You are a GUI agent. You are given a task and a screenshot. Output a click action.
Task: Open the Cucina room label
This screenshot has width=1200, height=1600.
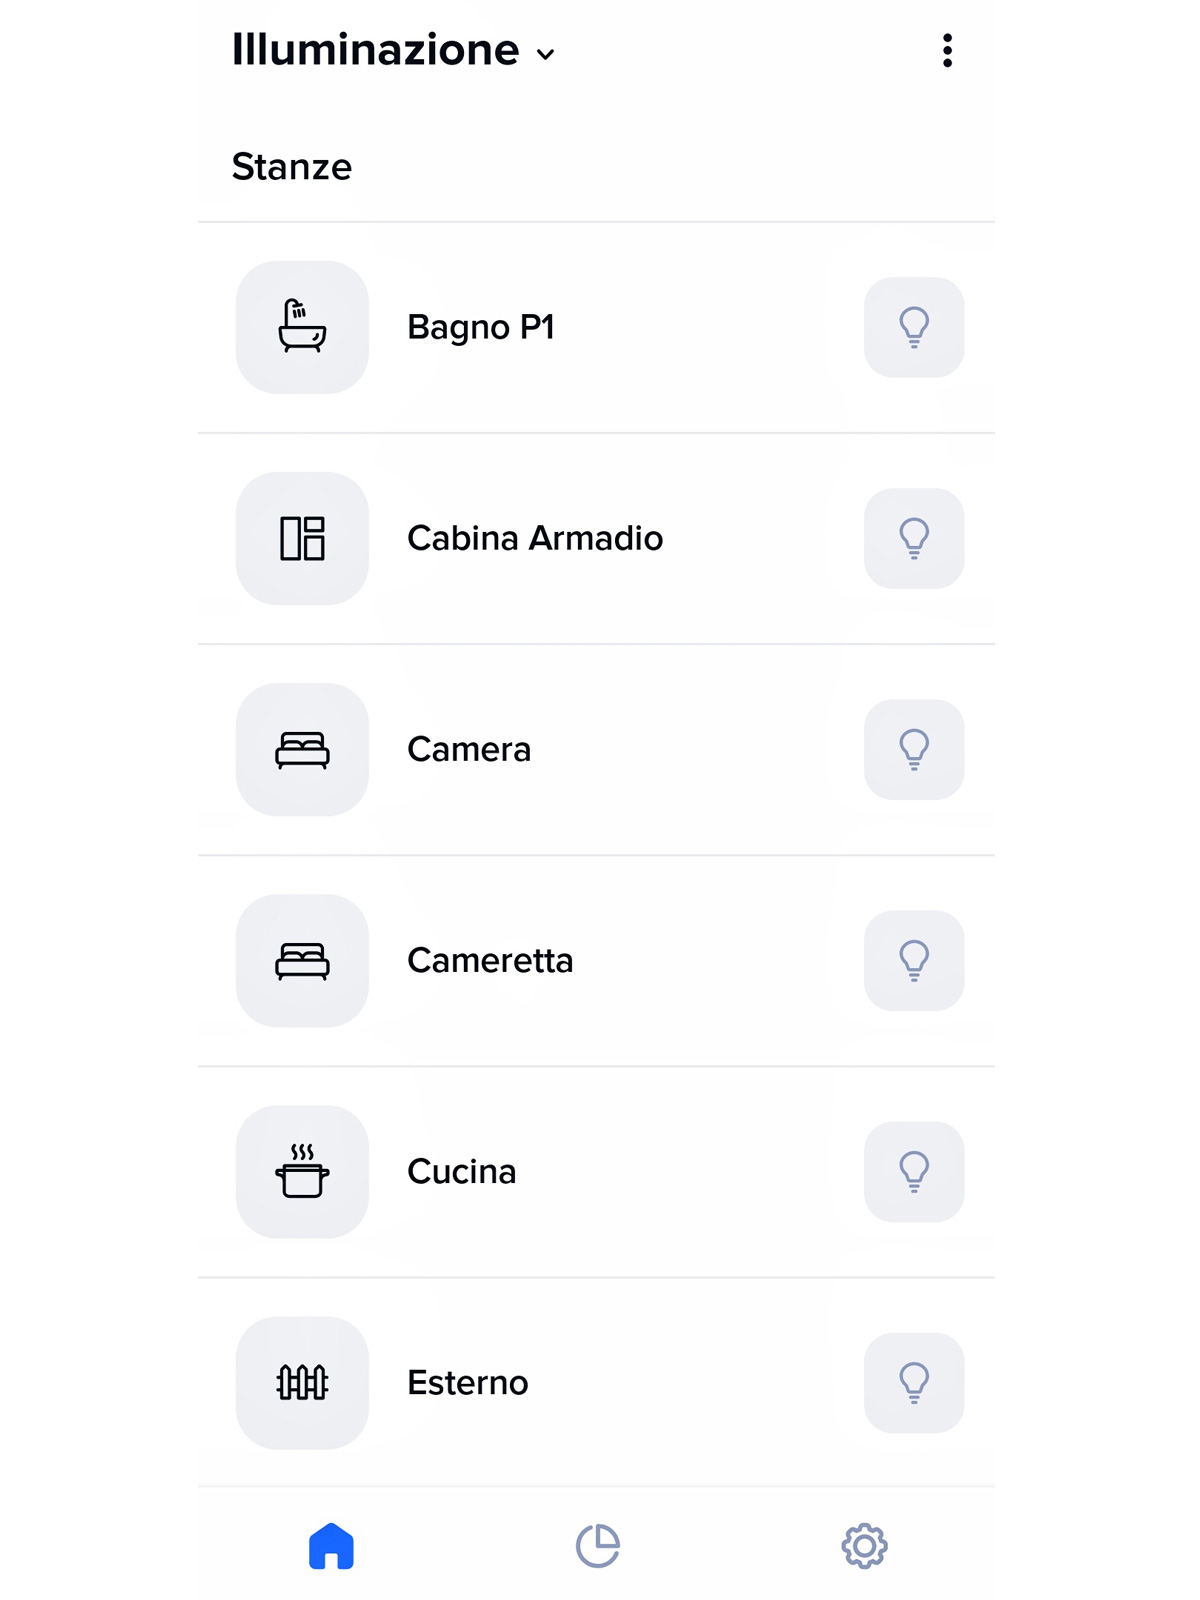pos(461,1171)
